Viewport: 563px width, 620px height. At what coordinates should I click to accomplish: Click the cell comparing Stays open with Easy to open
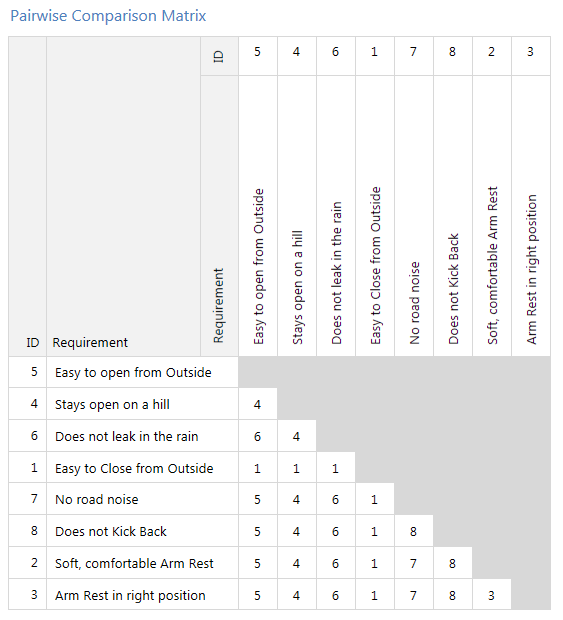click(x=257, y=405)
